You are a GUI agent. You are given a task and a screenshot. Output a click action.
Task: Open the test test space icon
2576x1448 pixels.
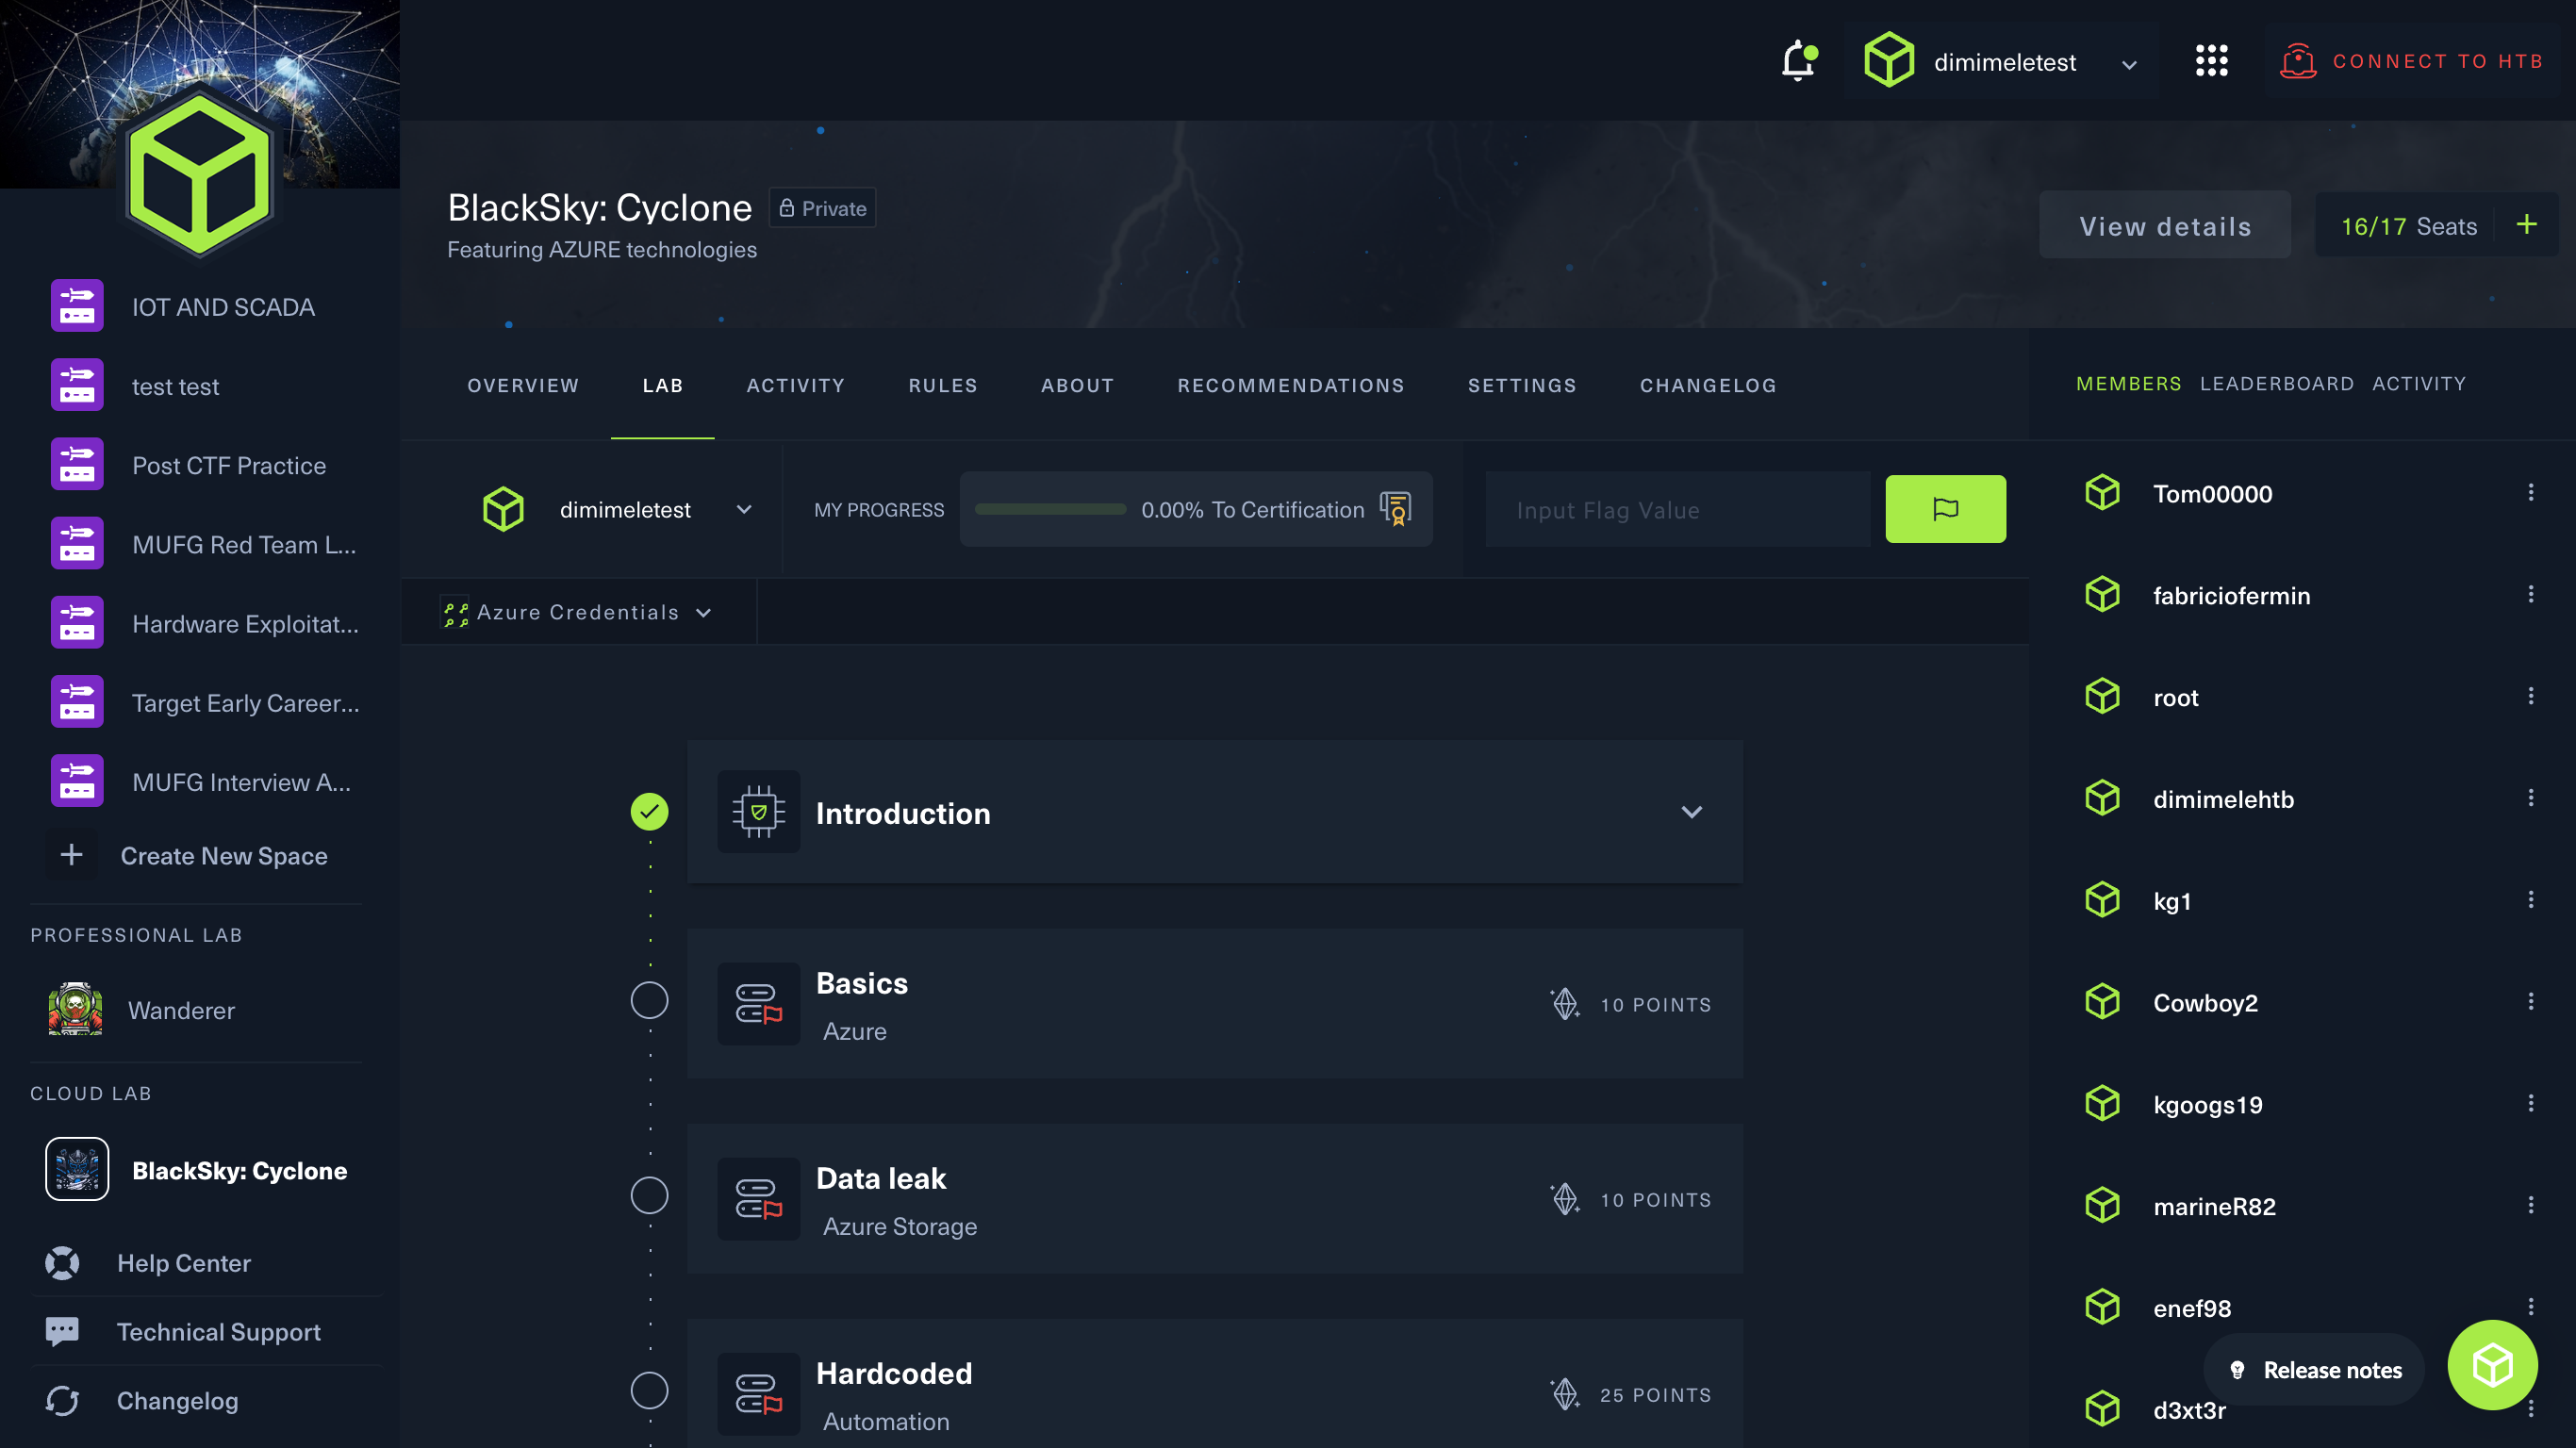(x=77, y=385)
